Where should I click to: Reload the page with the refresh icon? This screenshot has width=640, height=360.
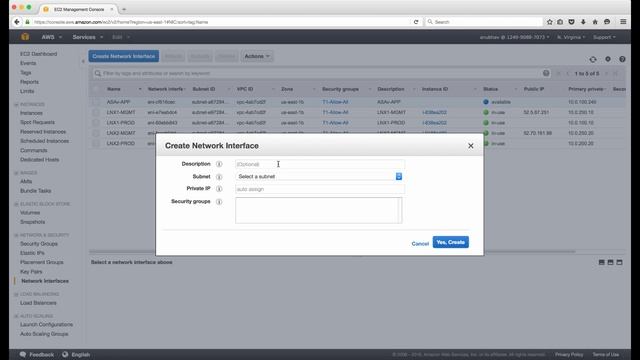pos(416,22)
